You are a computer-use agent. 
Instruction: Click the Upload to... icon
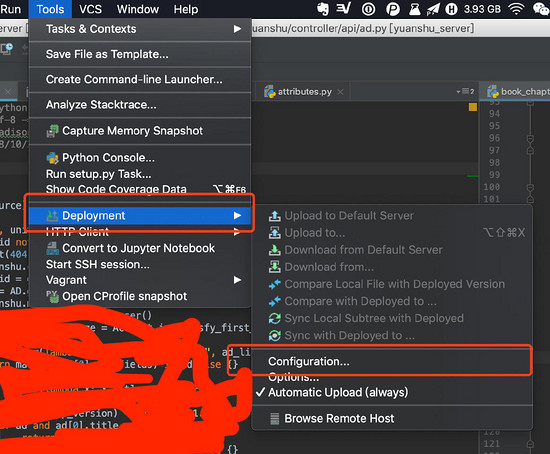point(275,233)
